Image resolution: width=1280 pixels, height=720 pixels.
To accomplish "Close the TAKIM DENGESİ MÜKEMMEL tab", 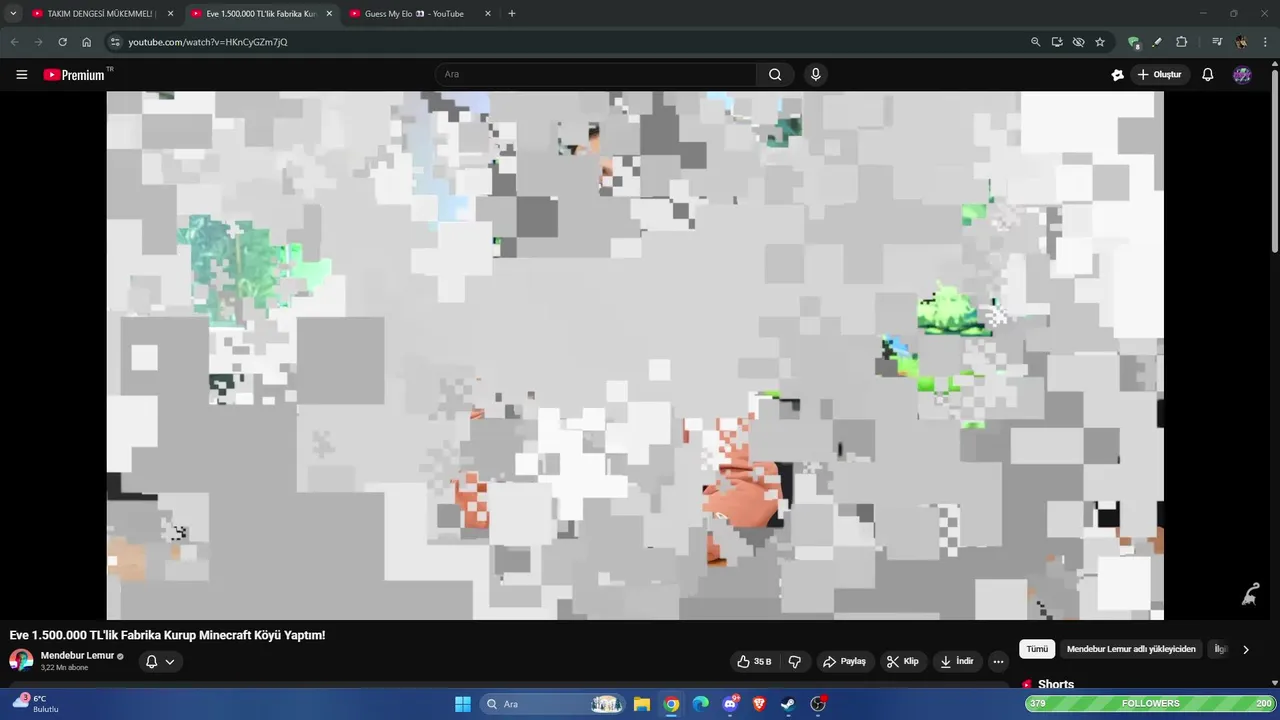I will 170,14.
